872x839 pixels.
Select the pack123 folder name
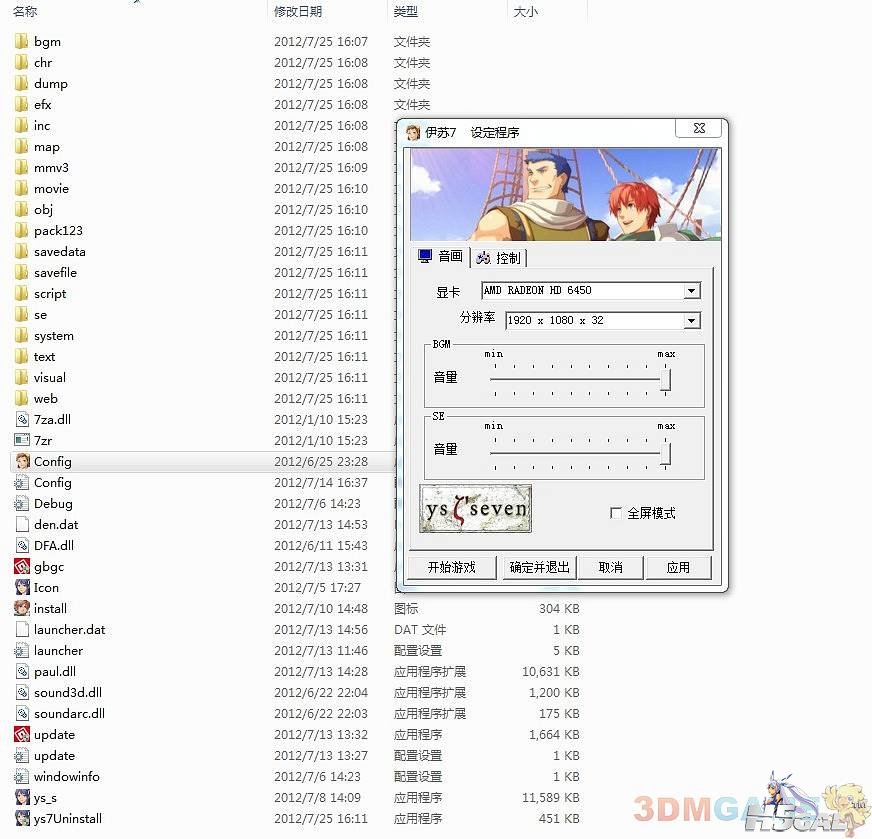(x=58, y=231)
